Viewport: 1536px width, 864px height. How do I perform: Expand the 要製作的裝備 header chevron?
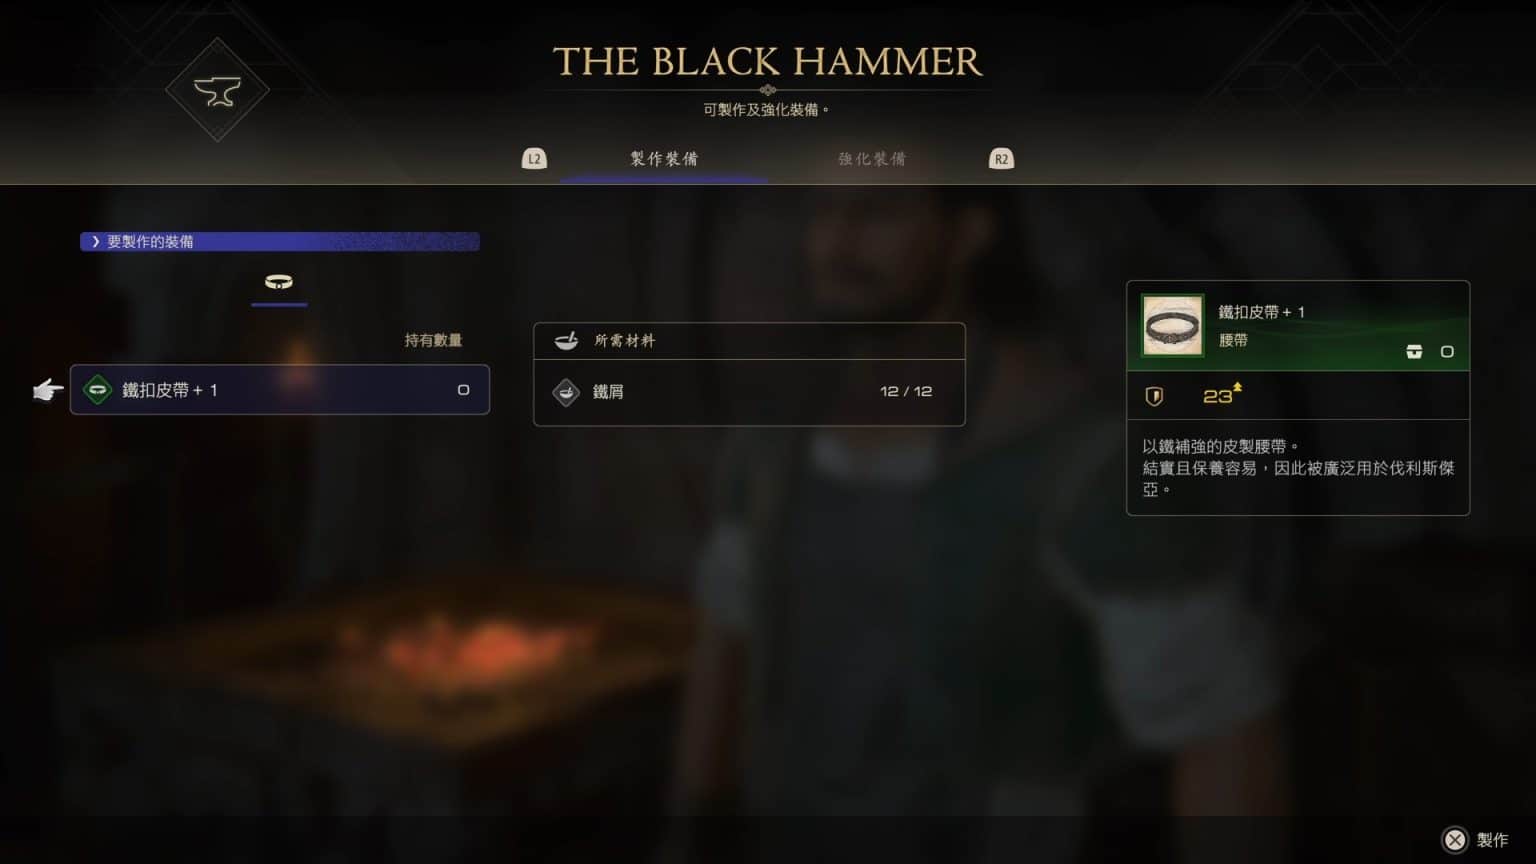pyautogui.click(x=96, y=242)
